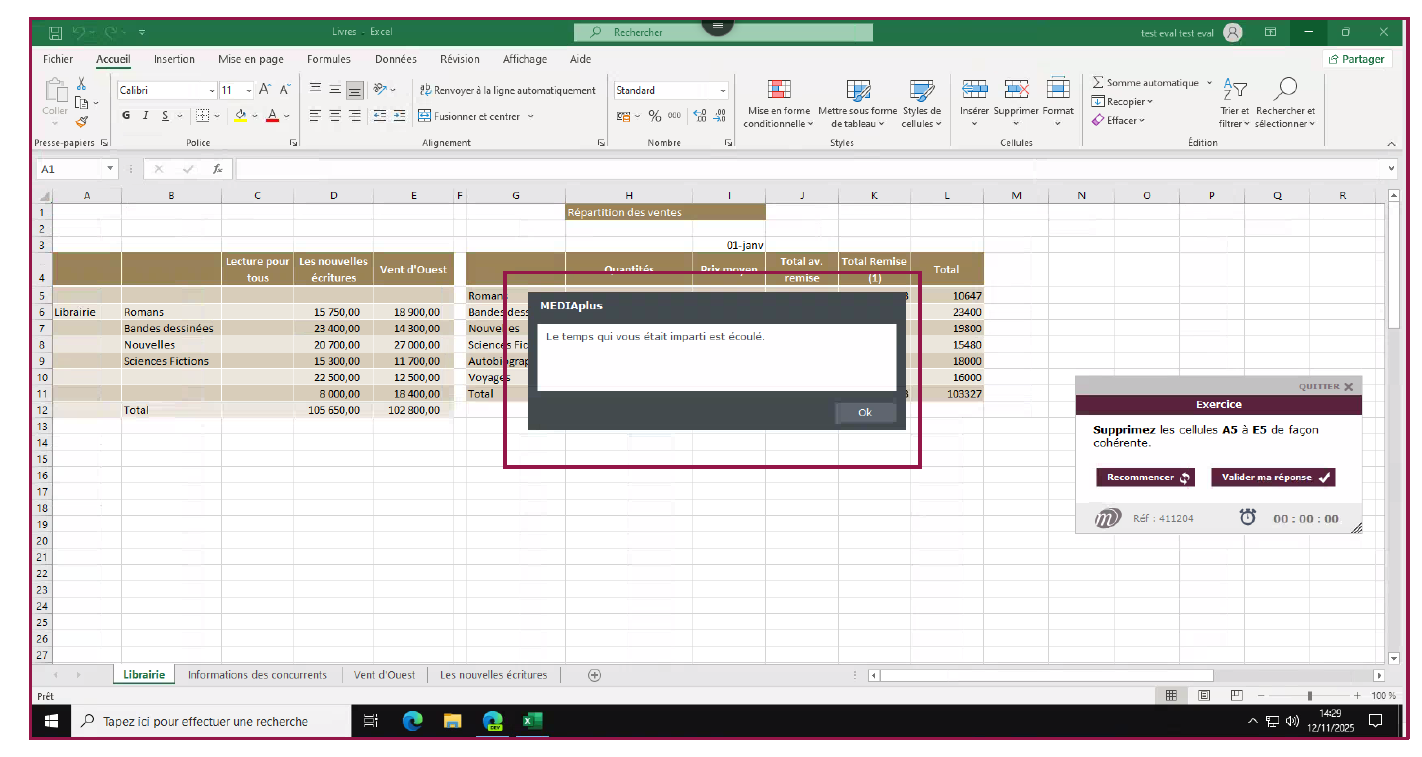Apply thousands separator (000) format
1422x757 pixels.
tap(675, 116)
